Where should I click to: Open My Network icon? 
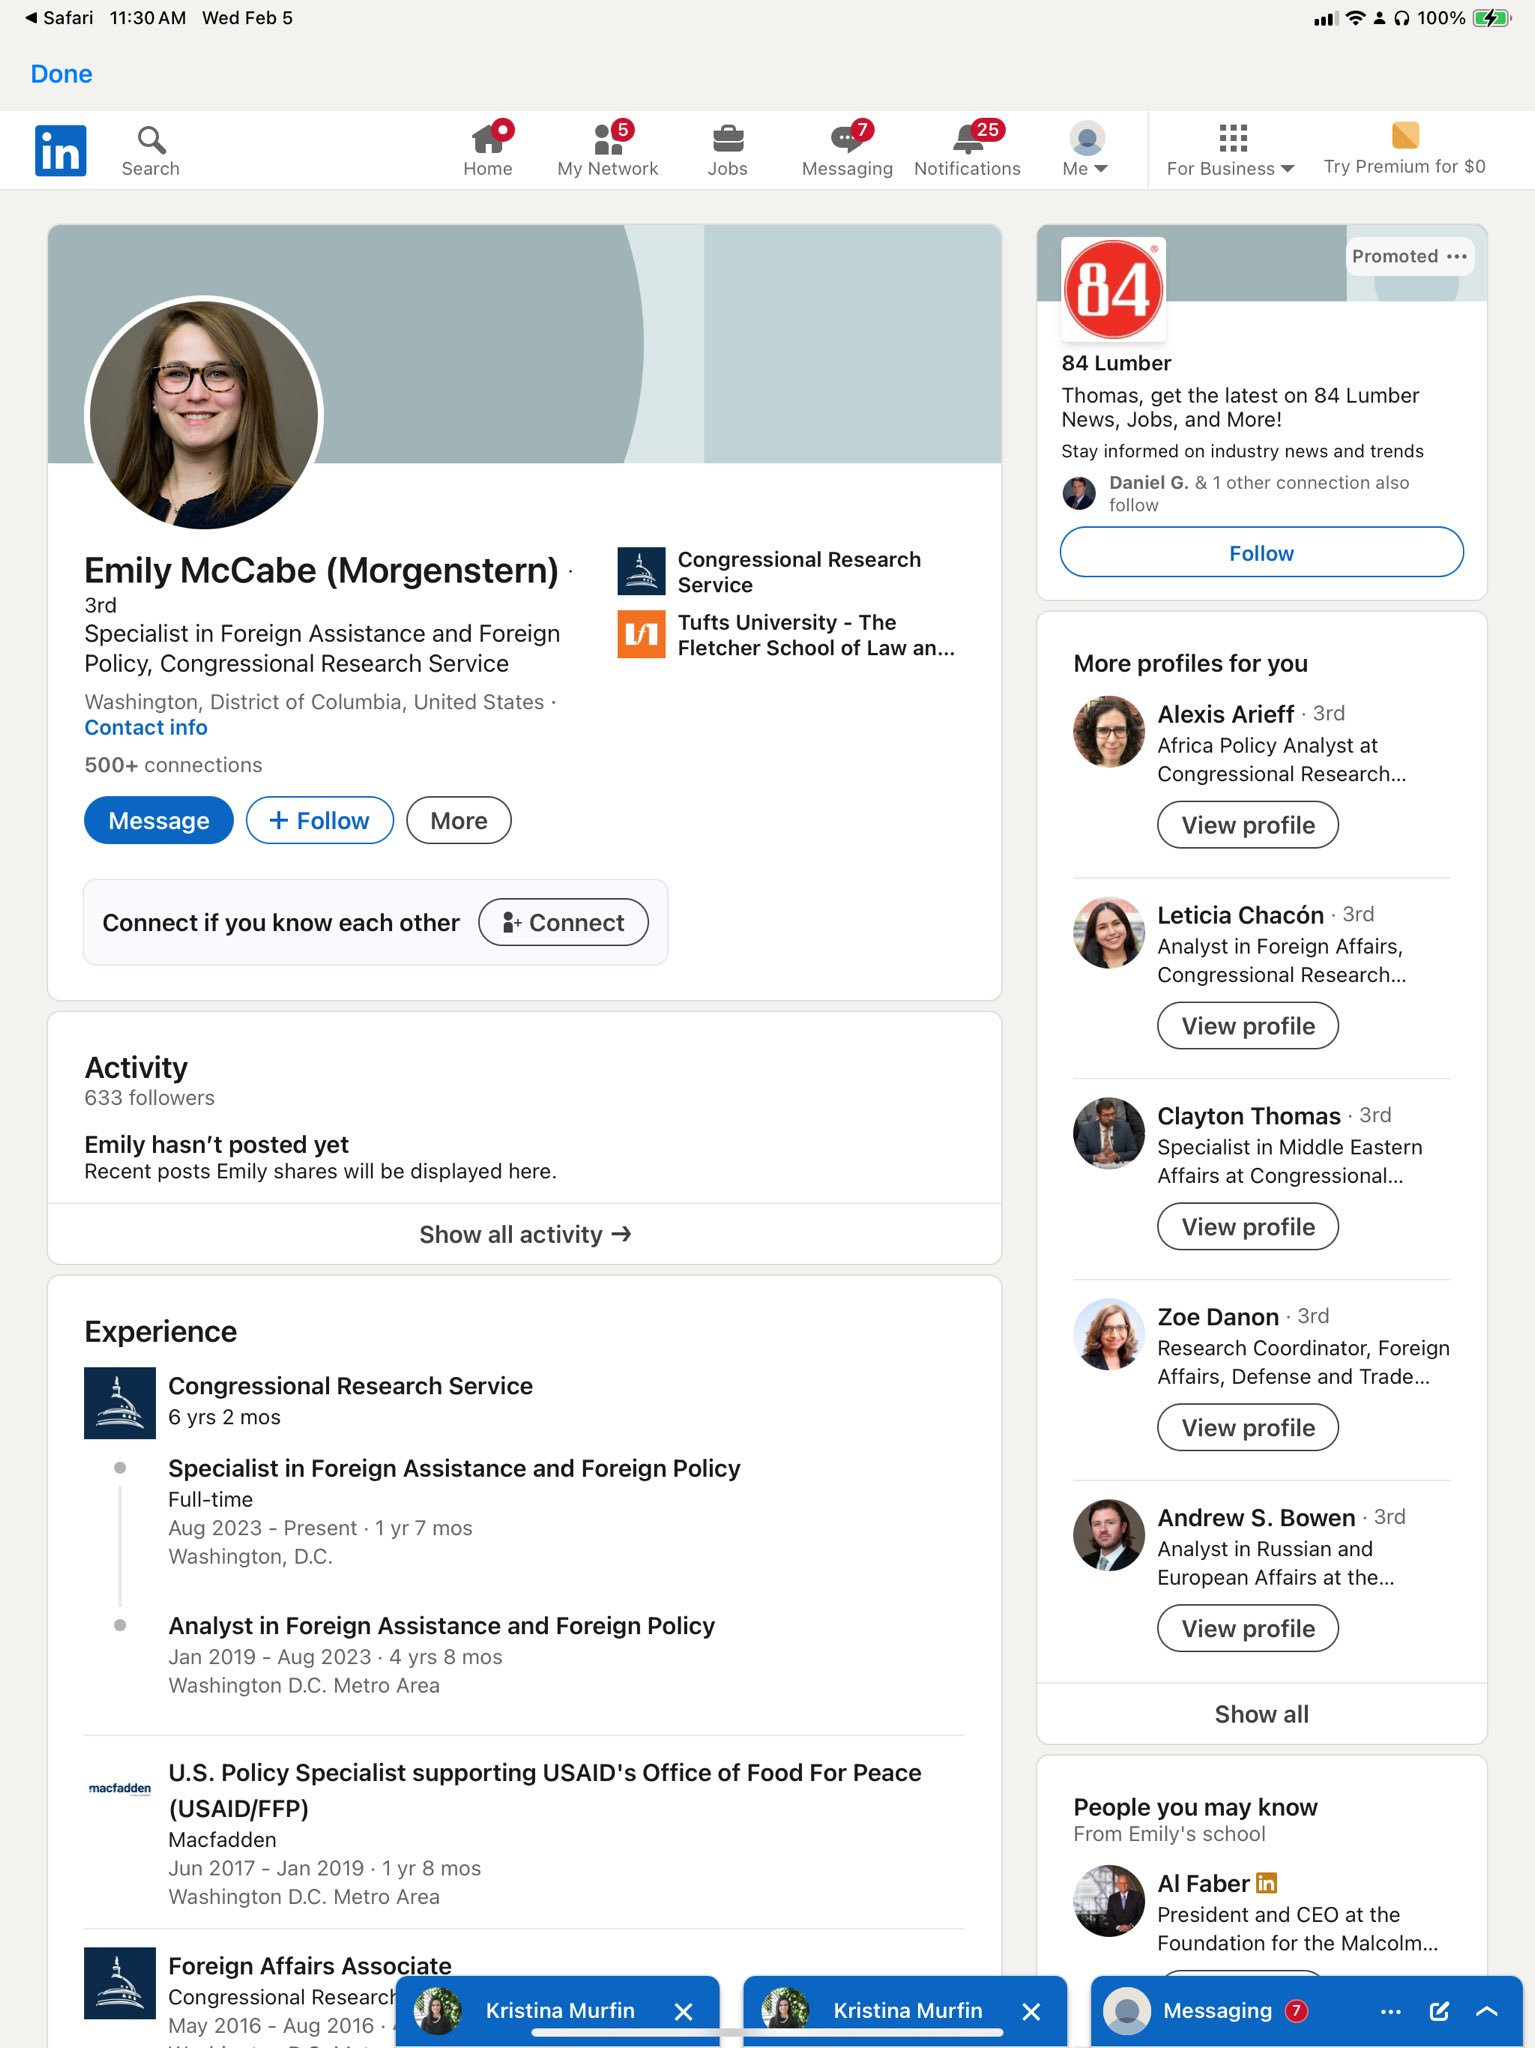[x=607, y=150]
